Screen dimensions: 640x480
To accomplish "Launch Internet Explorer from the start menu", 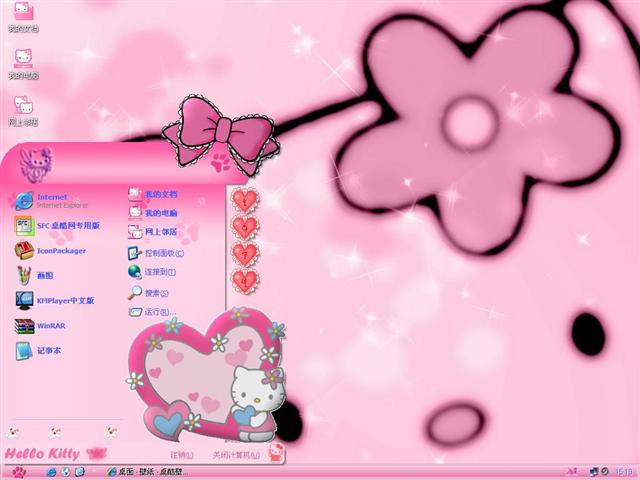I will click(52, 201).
